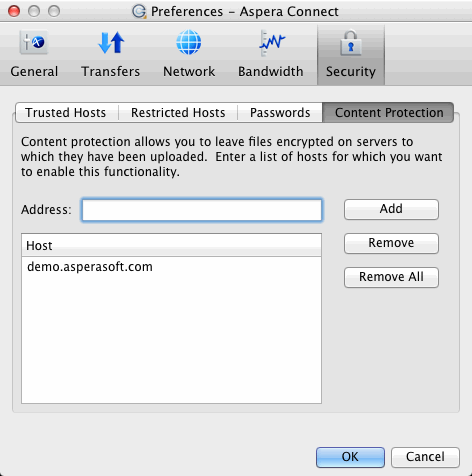This screenshot has height=476, width=472.
Task: Open the General preferences slider icon
Action: pos(34,42)
